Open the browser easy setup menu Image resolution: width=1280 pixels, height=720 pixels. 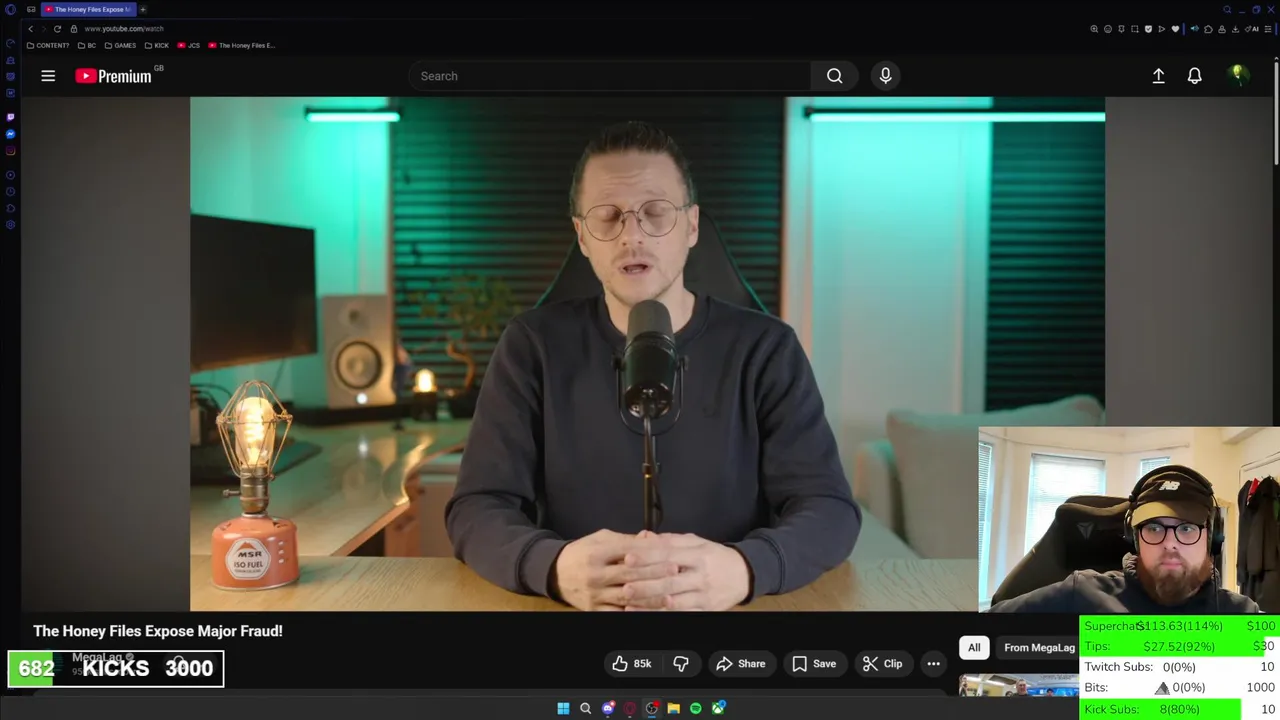pos(1268,29)
